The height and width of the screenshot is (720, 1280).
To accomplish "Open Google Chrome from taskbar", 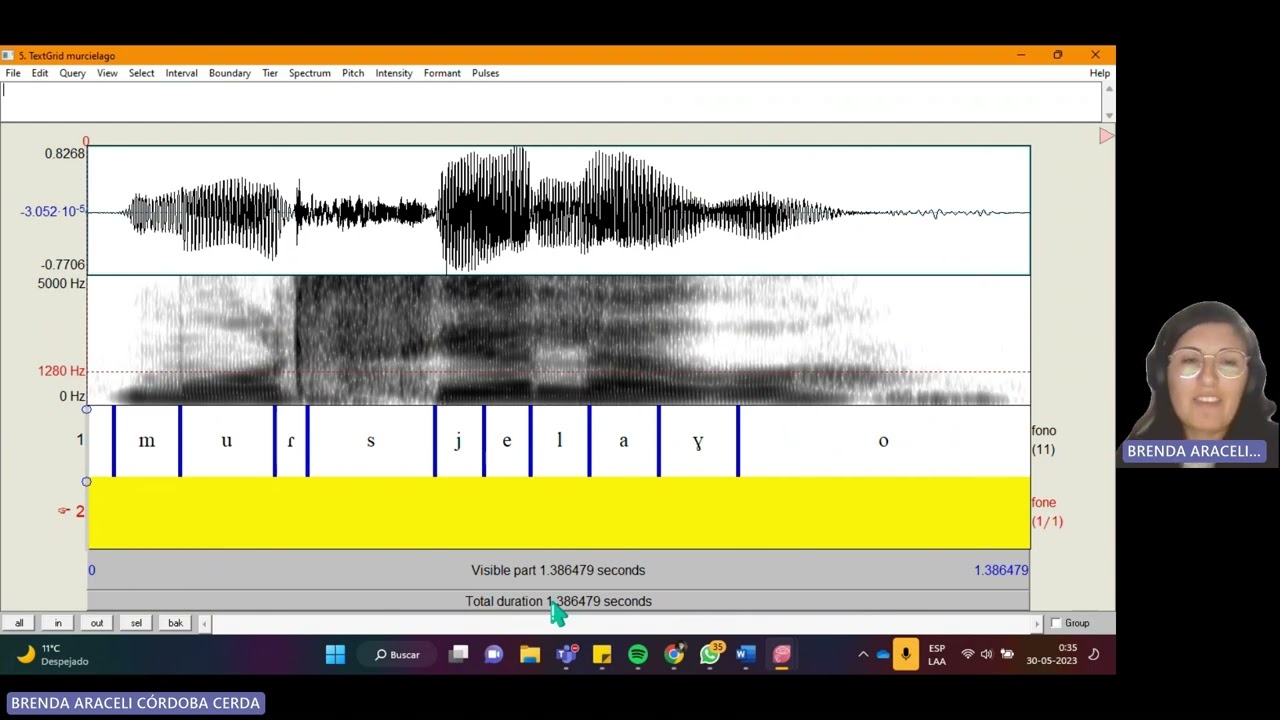I will (x=674, y=655).
